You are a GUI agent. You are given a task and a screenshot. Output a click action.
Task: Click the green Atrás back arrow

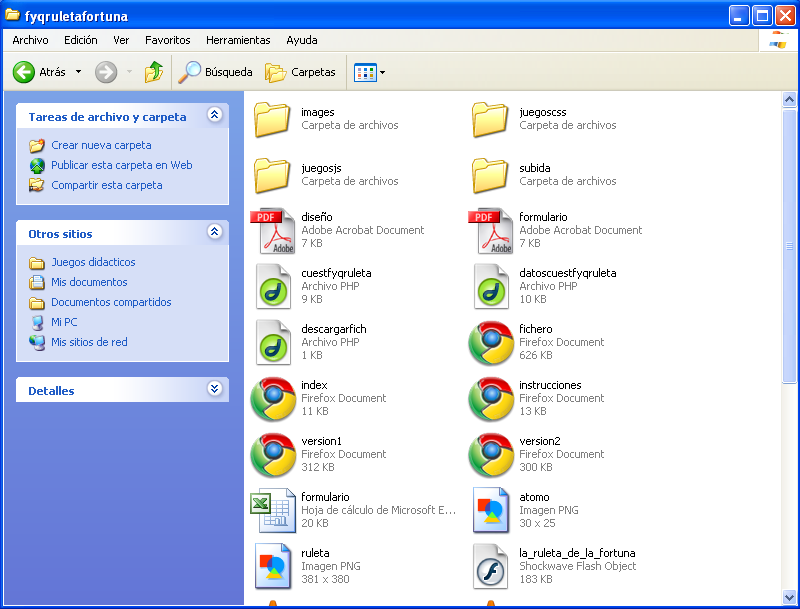(x=24, y=72)
